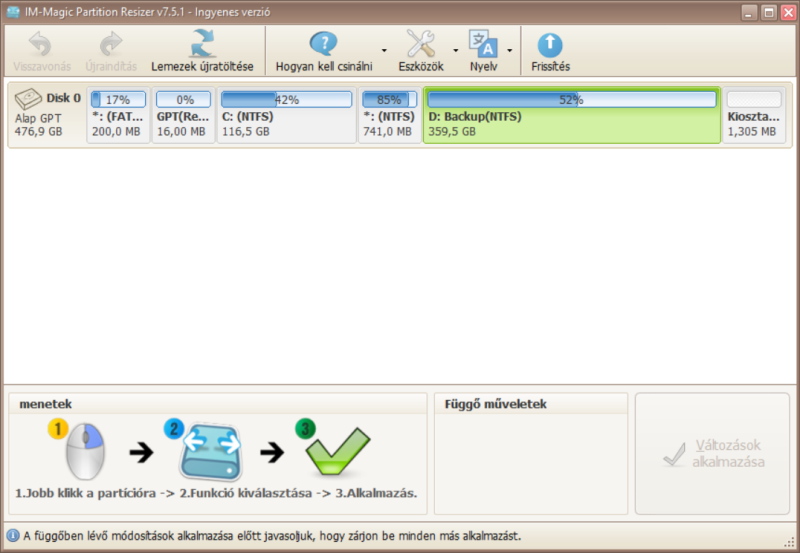Click the step instructions text 1.Jobb klikk

216,493
